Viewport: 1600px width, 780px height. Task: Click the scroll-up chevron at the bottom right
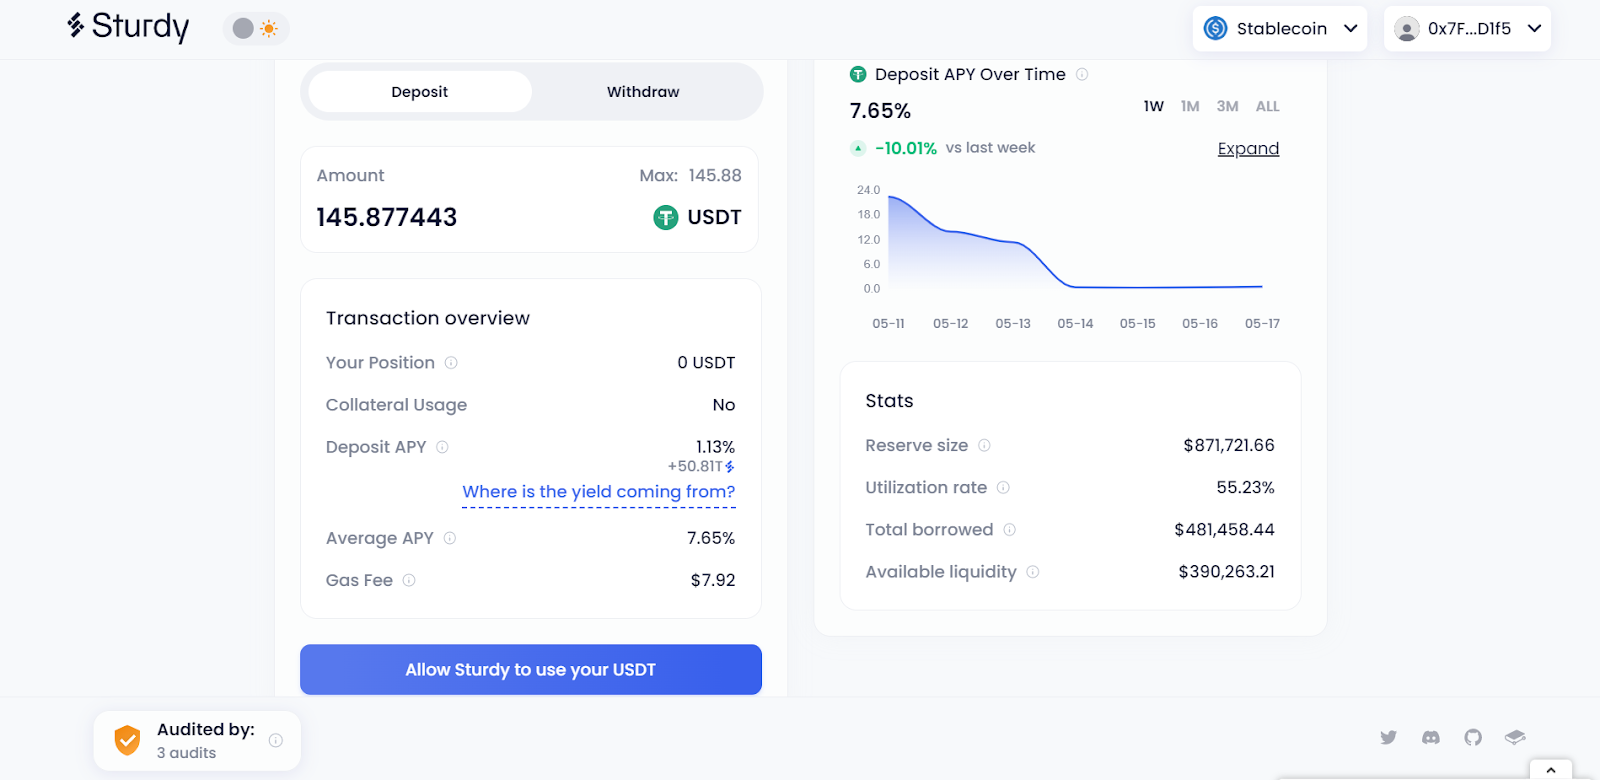pos(1551,770)
